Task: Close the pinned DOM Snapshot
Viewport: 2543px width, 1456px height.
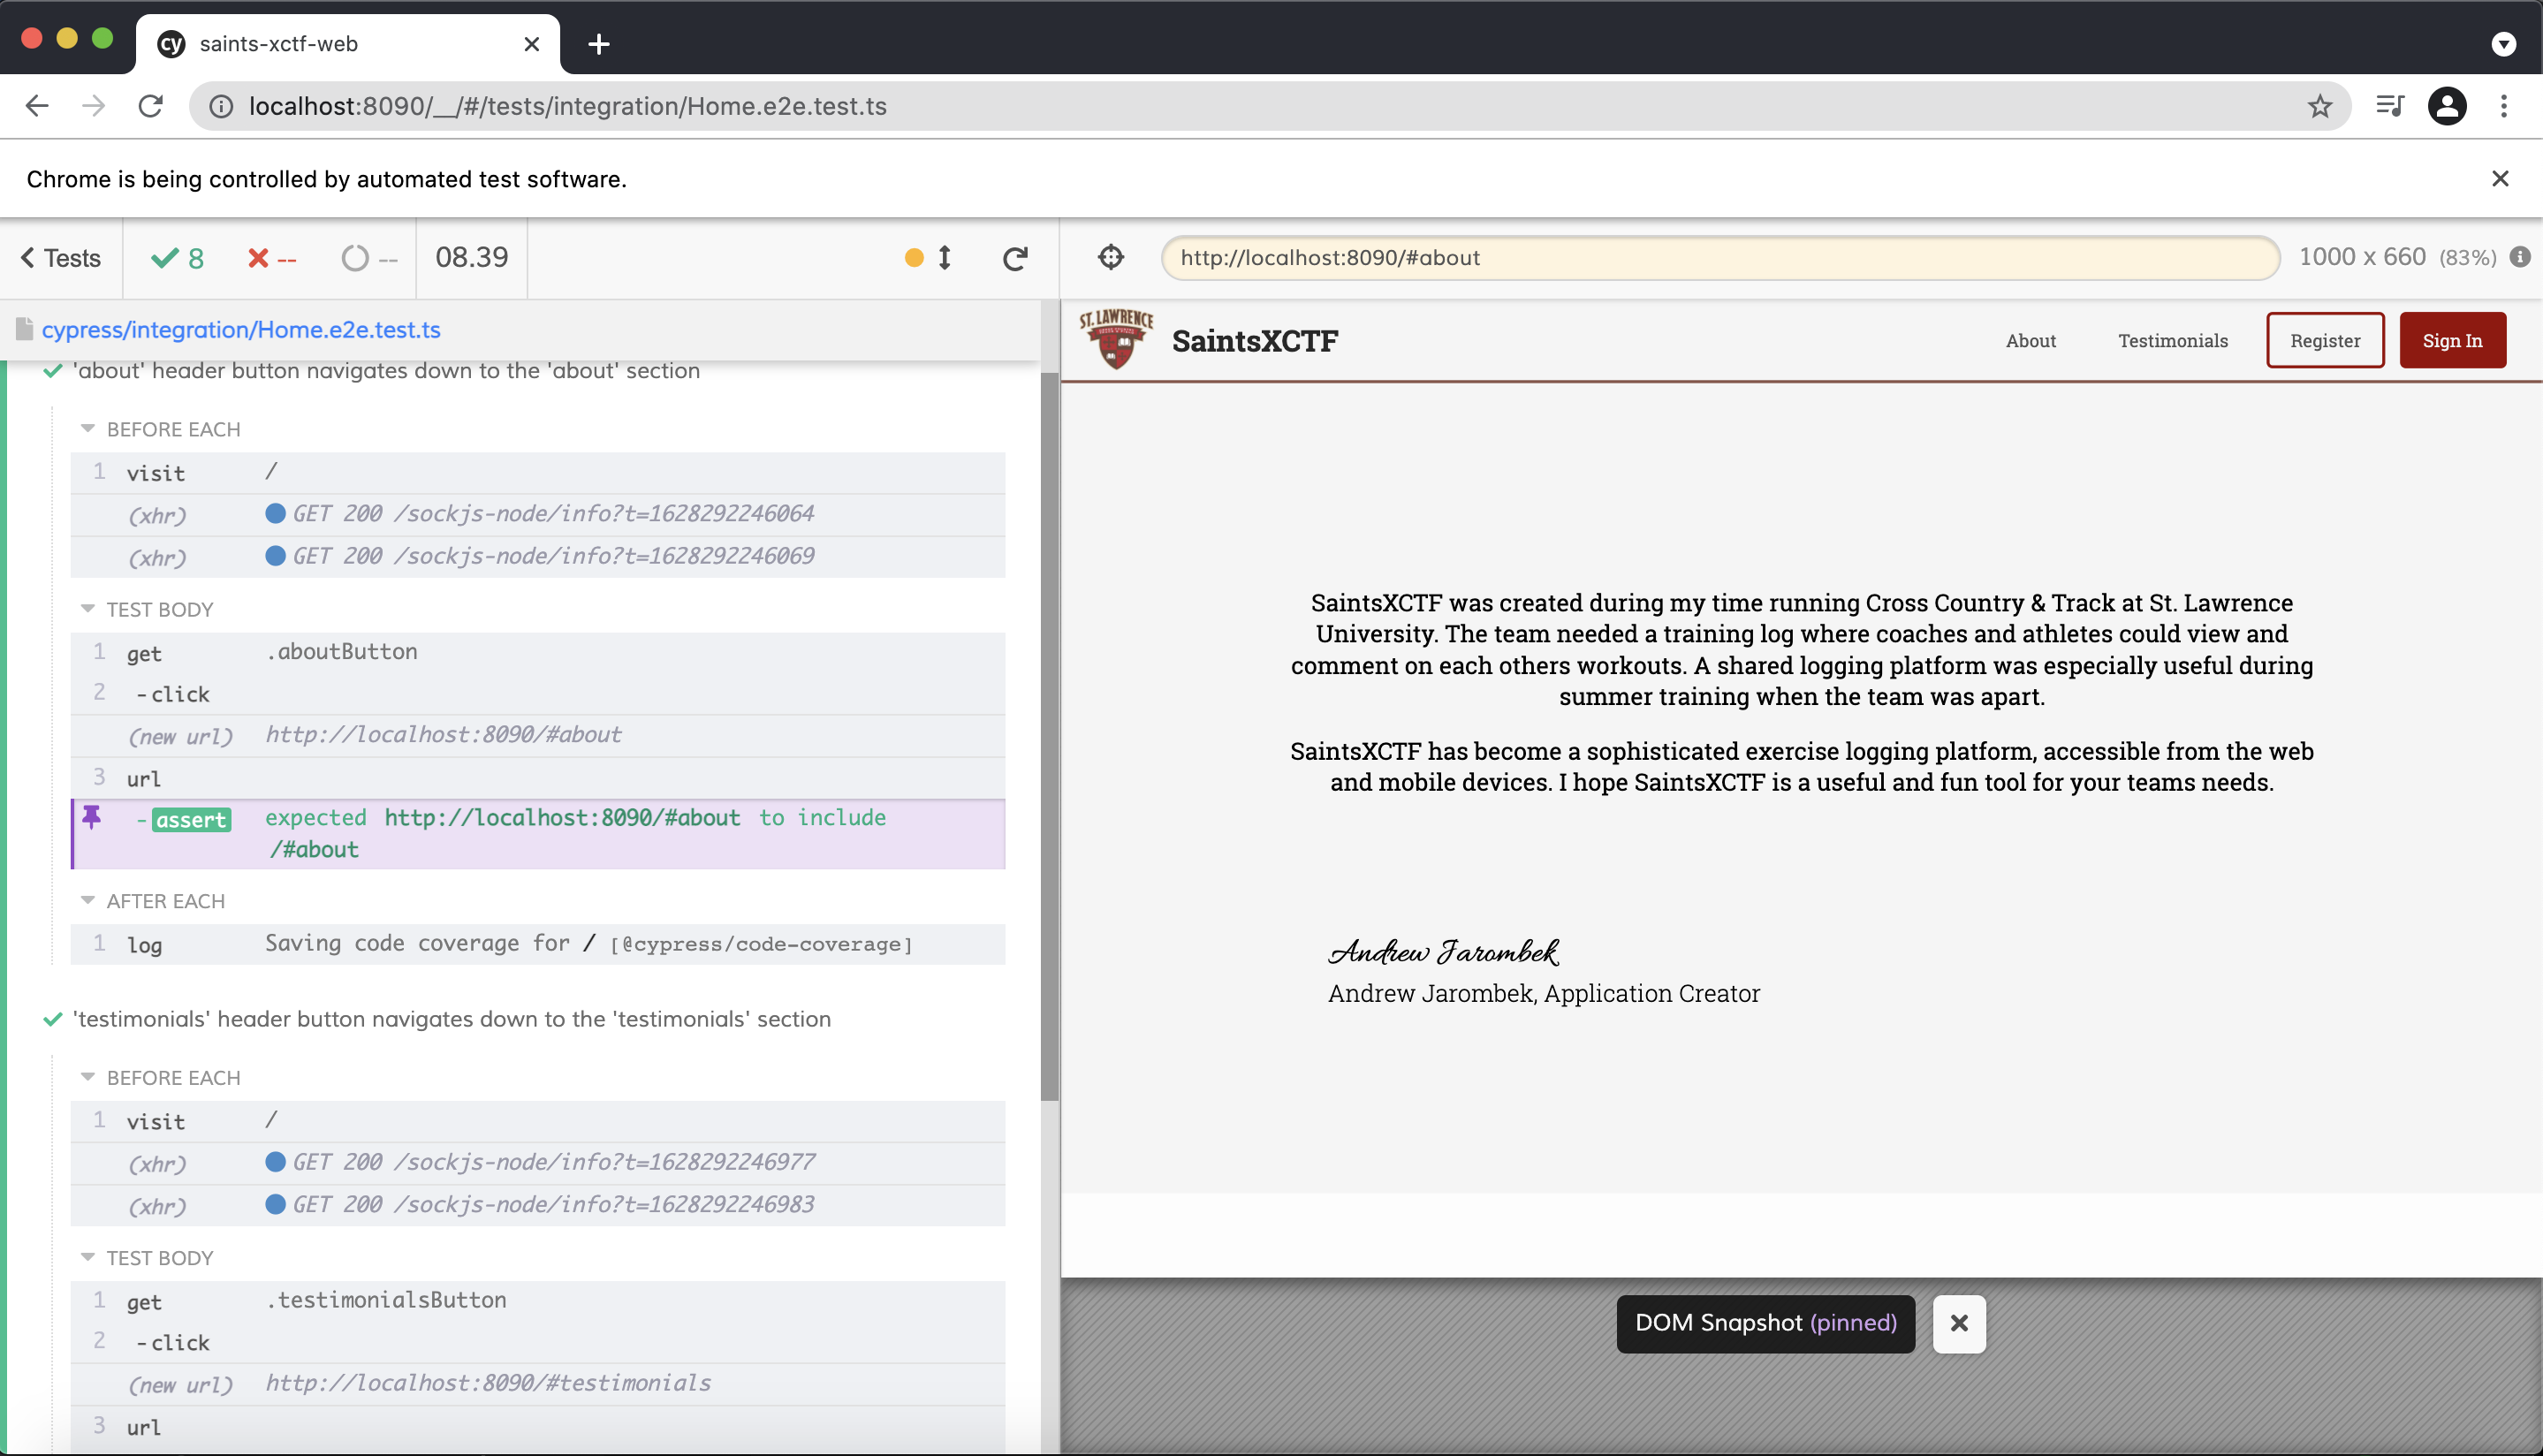Action: tap(1959, 1324)
